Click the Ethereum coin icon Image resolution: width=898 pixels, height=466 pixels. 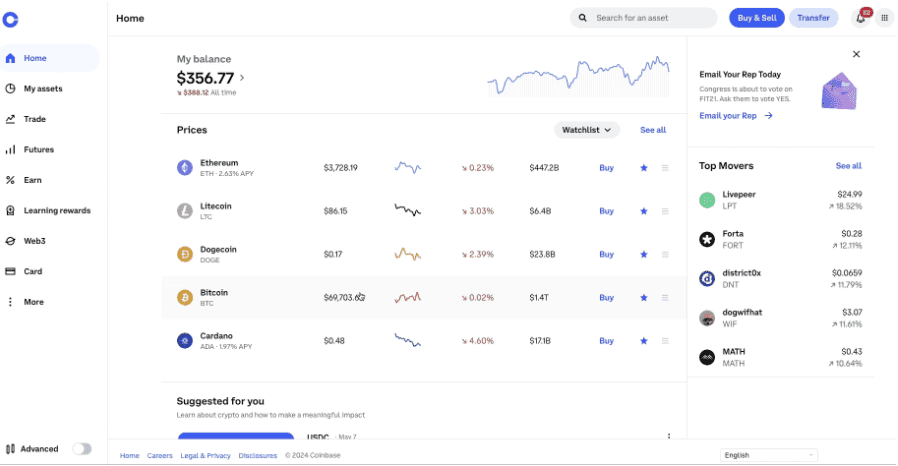point(184,168)
